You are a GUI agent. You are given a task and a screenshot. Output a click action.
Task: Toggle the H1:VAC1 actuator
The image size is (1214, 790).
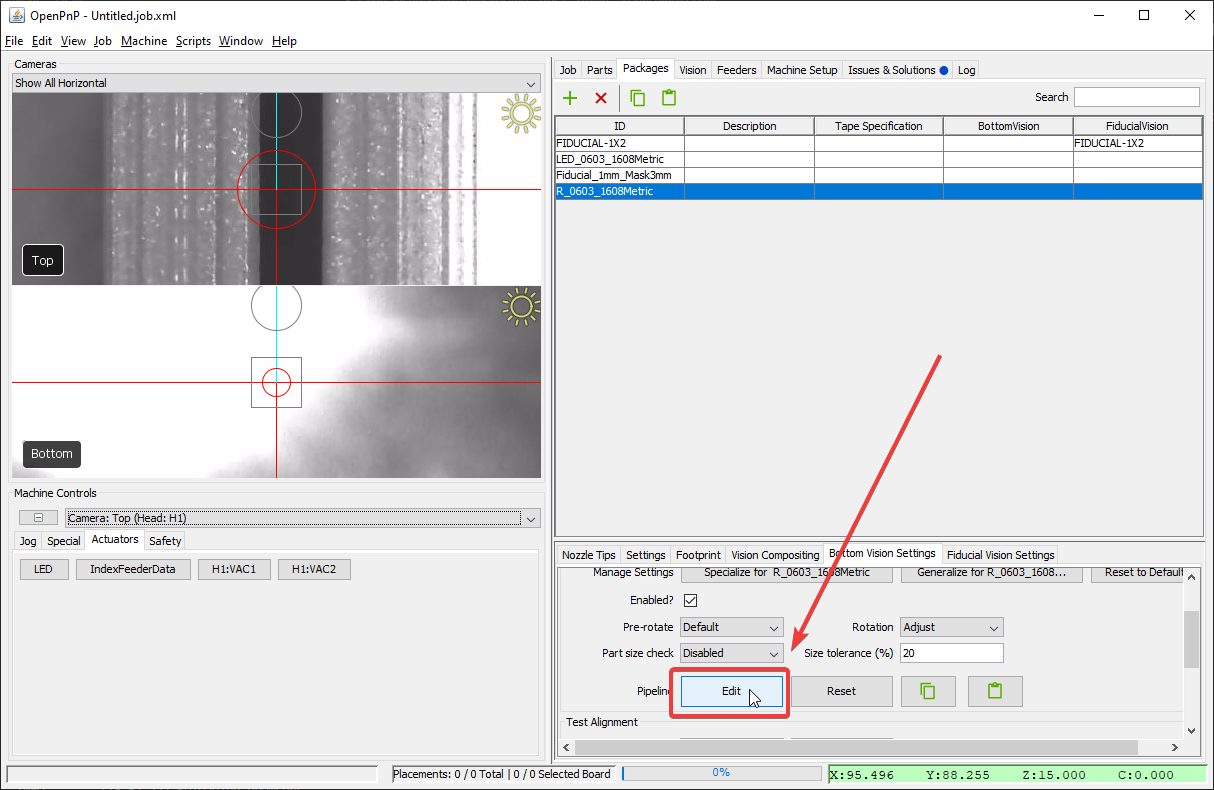[233, 569]
